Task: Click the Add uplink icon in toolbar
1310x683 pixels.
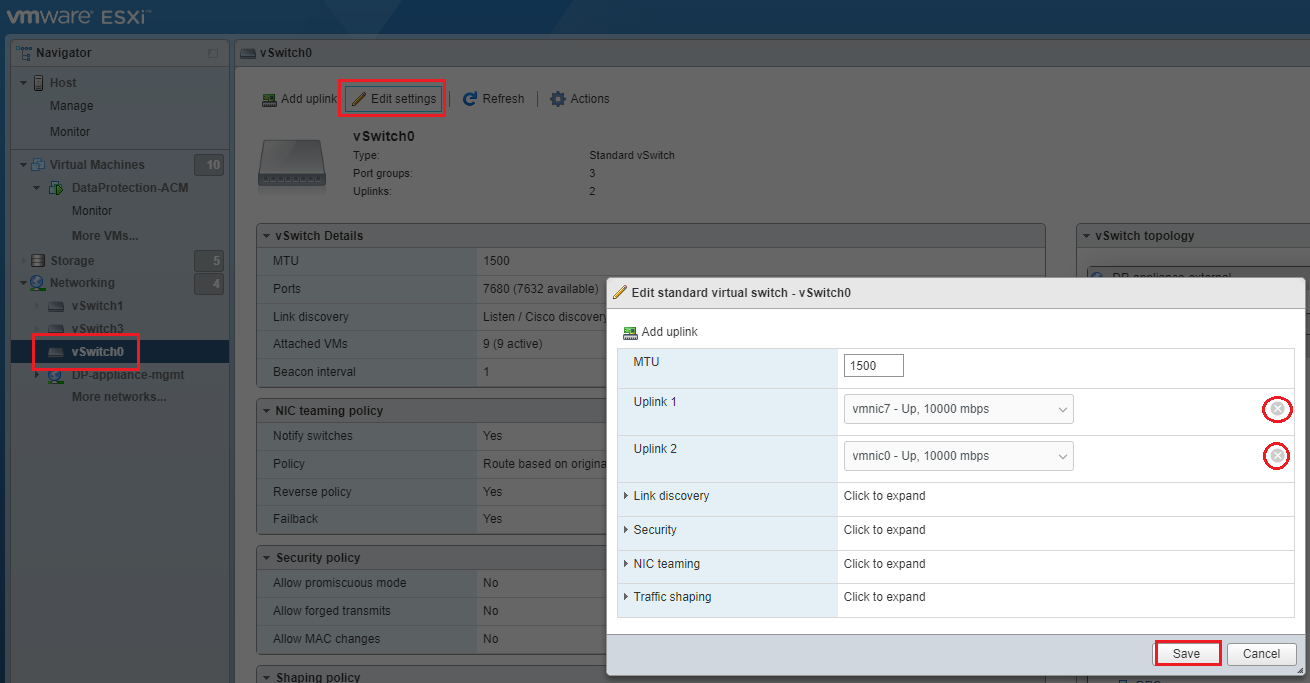Action: pos(269,100)
